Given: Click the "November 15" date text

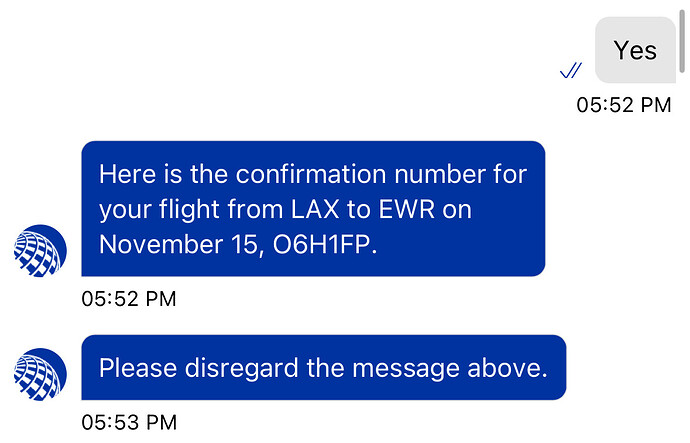Looking at the screenshot, I should pyautogui.click(x=177, y=244).
